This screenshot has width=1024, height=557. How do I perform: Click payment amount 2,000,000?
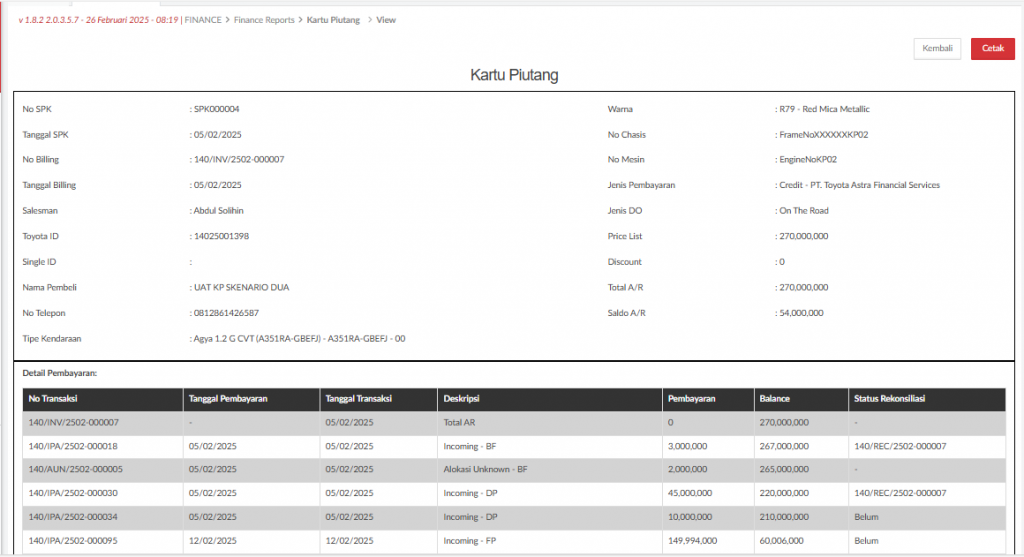pos(687,469)
